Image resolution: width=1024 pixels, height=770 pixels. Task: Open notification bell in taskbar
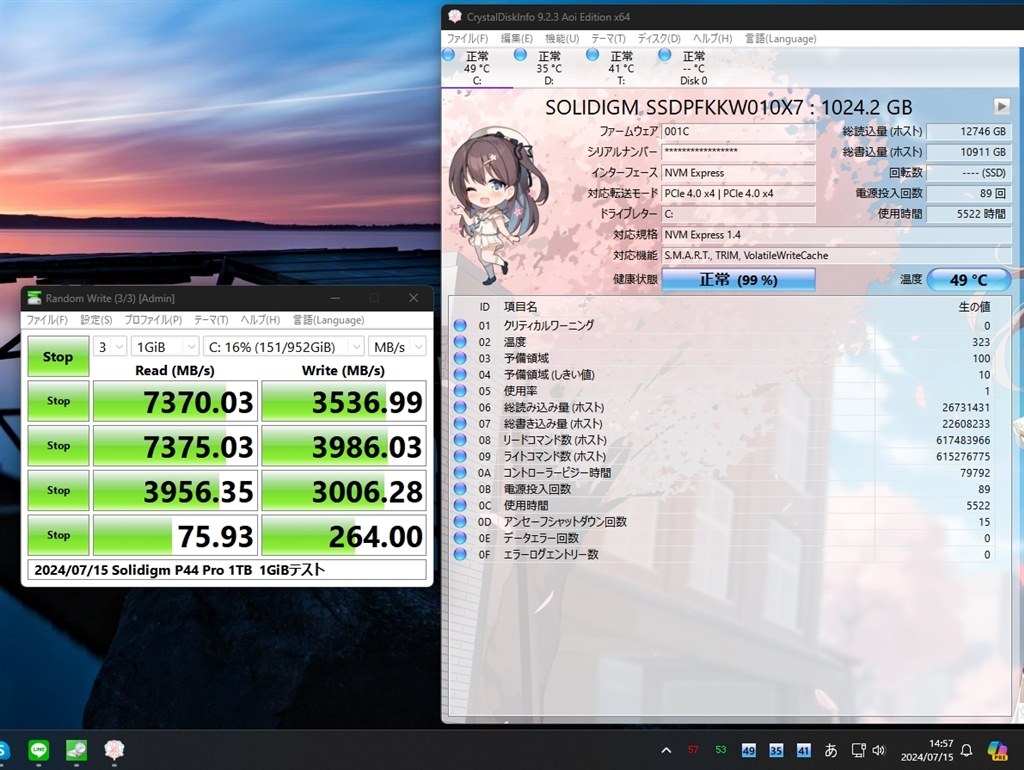[x=967, y=750]
